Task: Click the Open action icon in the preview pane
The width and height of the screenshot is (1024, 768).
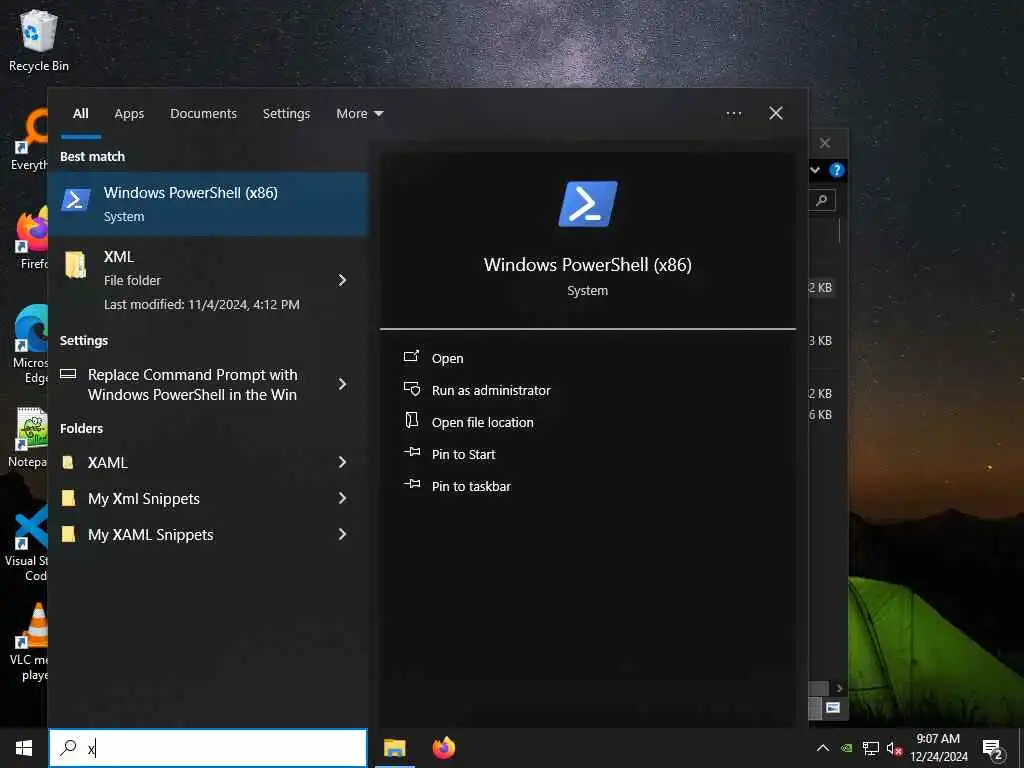Action: 411,357
